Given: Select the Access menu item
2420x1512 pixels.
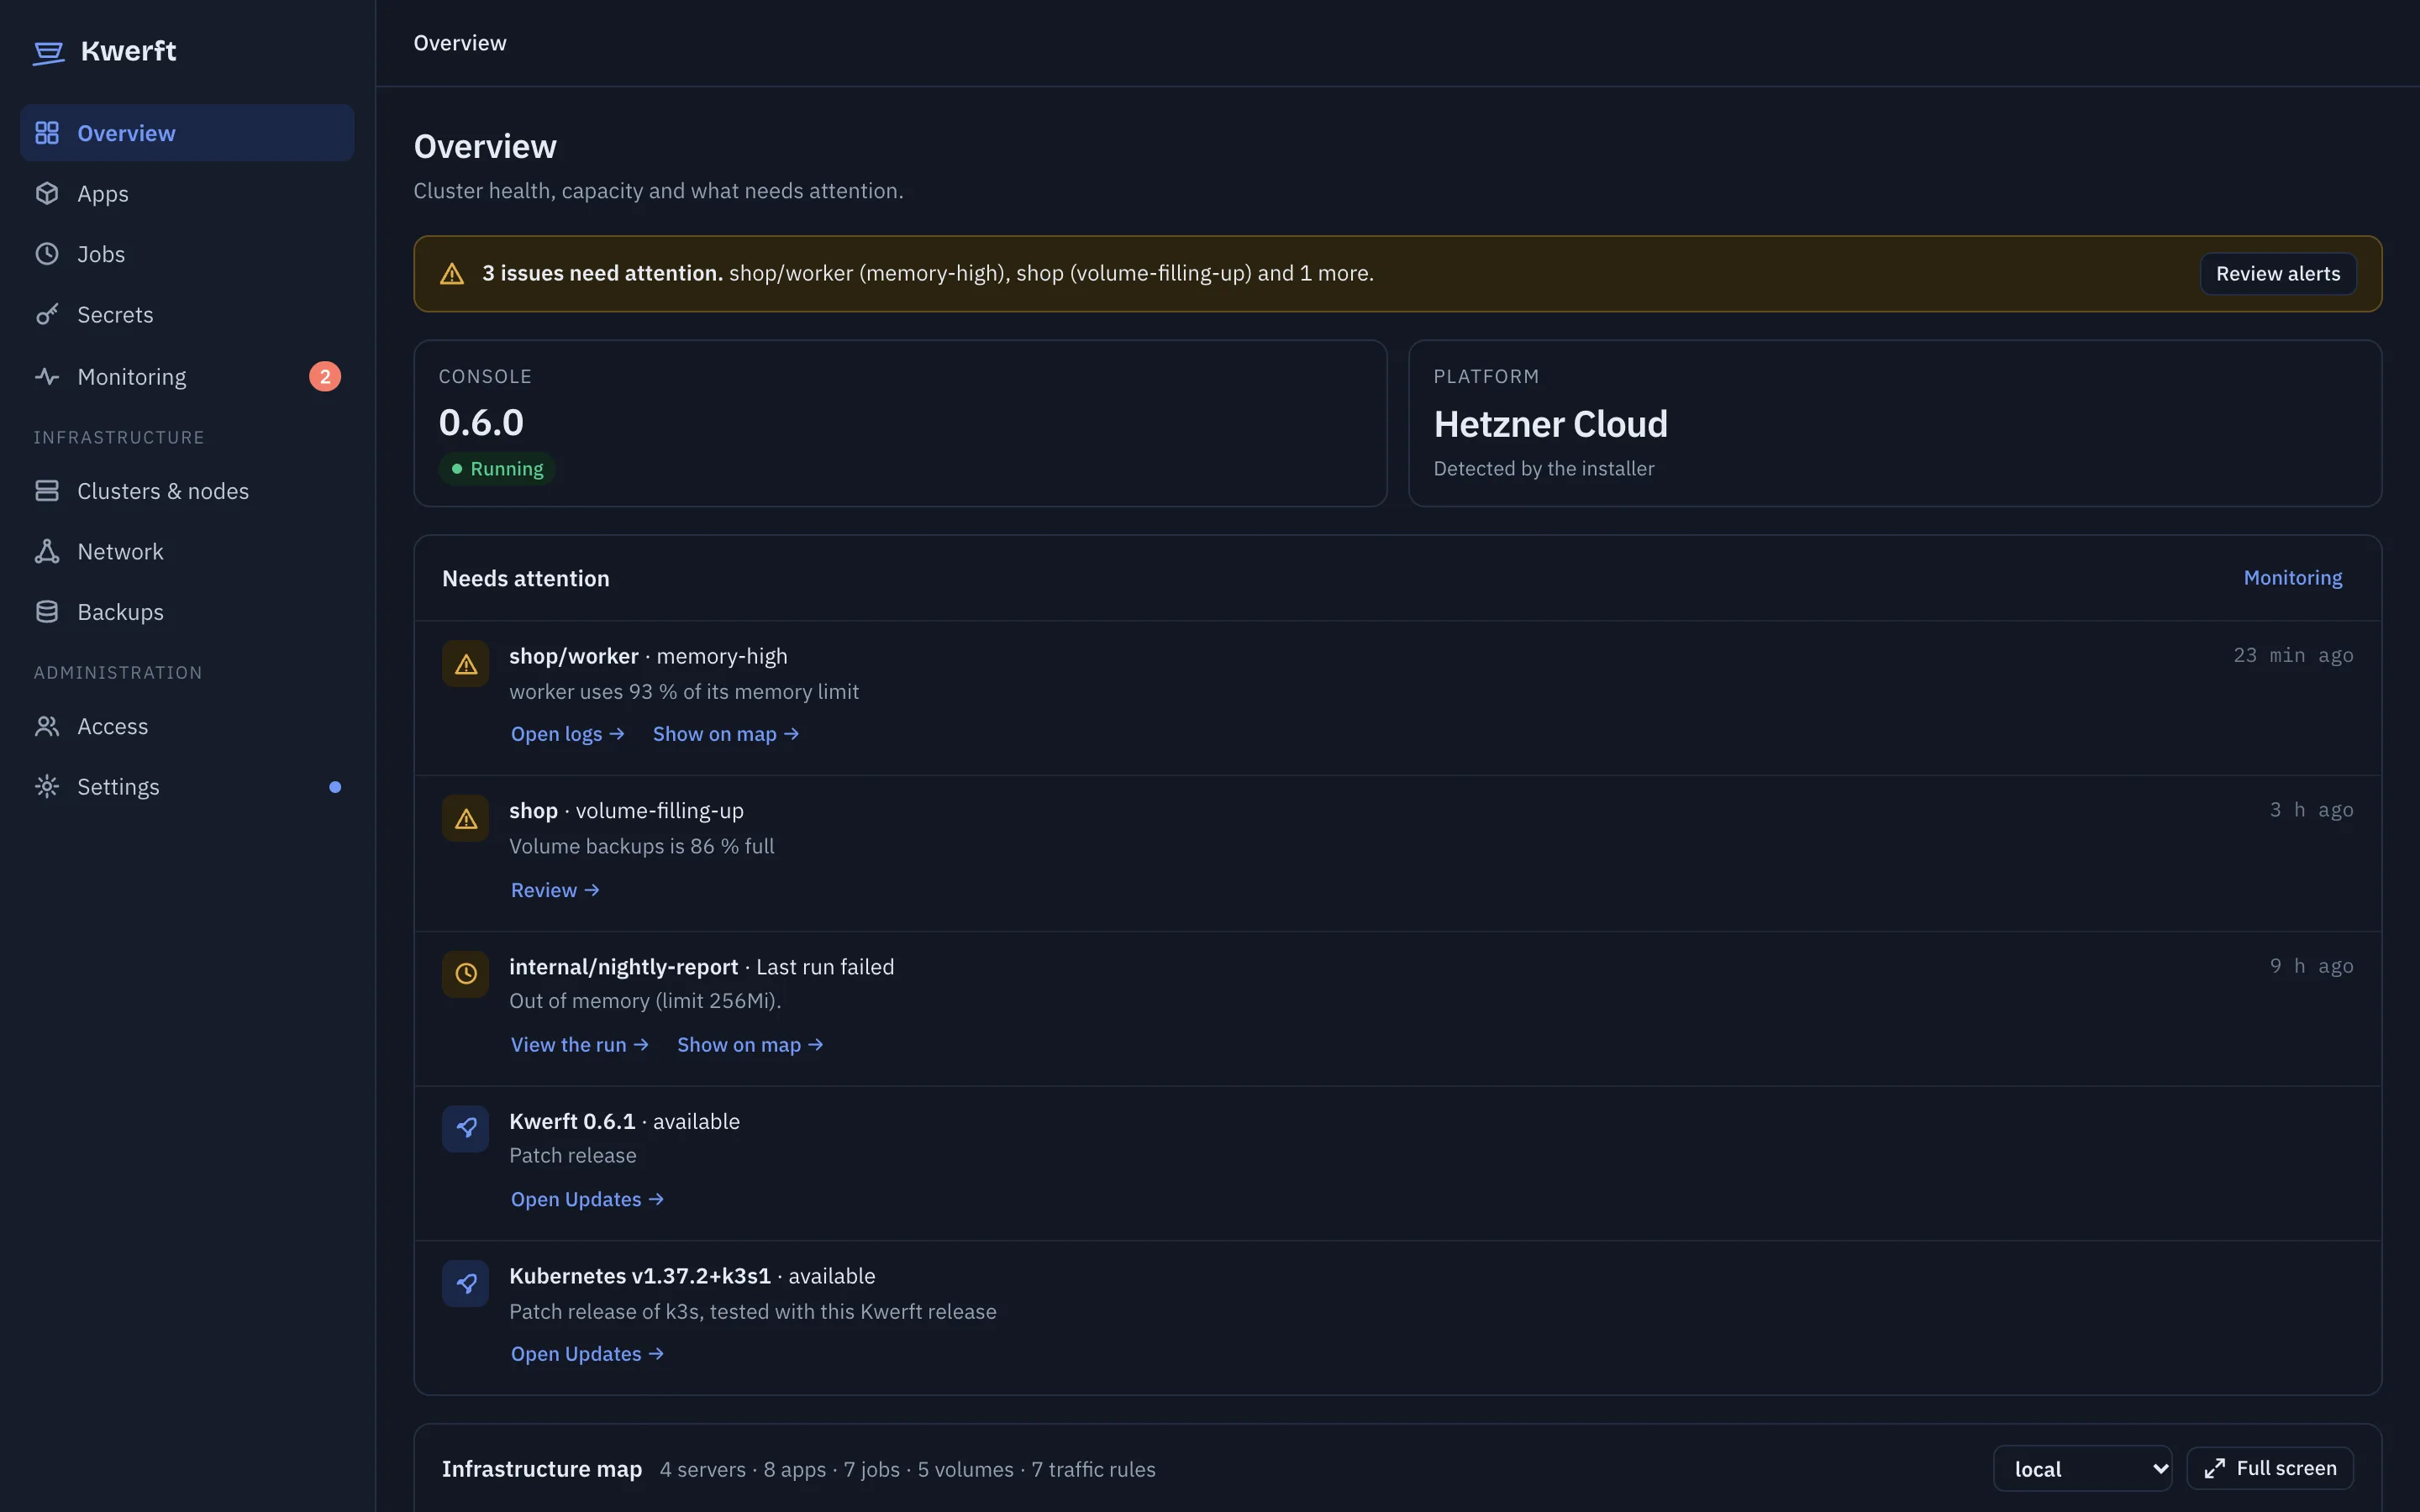Looking at the screenshot, I should [187, 726].
